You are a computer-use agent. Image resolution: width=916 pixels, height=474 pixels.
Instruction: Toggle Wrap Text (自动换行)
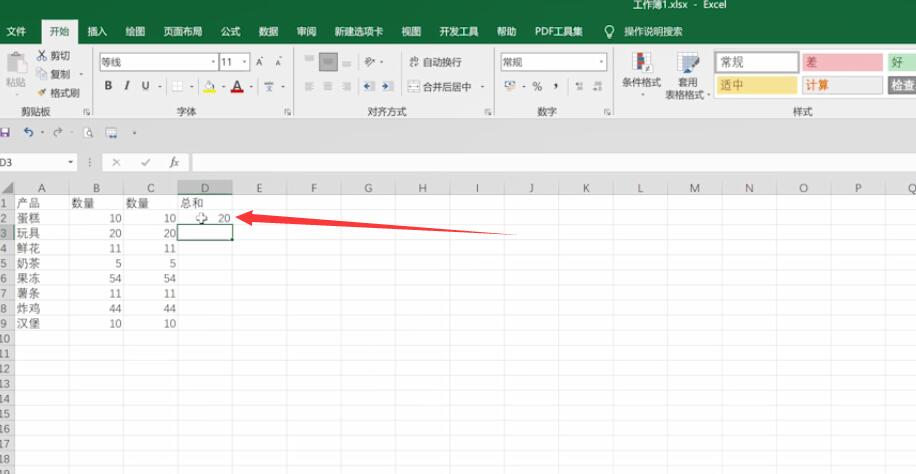(435, 61)
